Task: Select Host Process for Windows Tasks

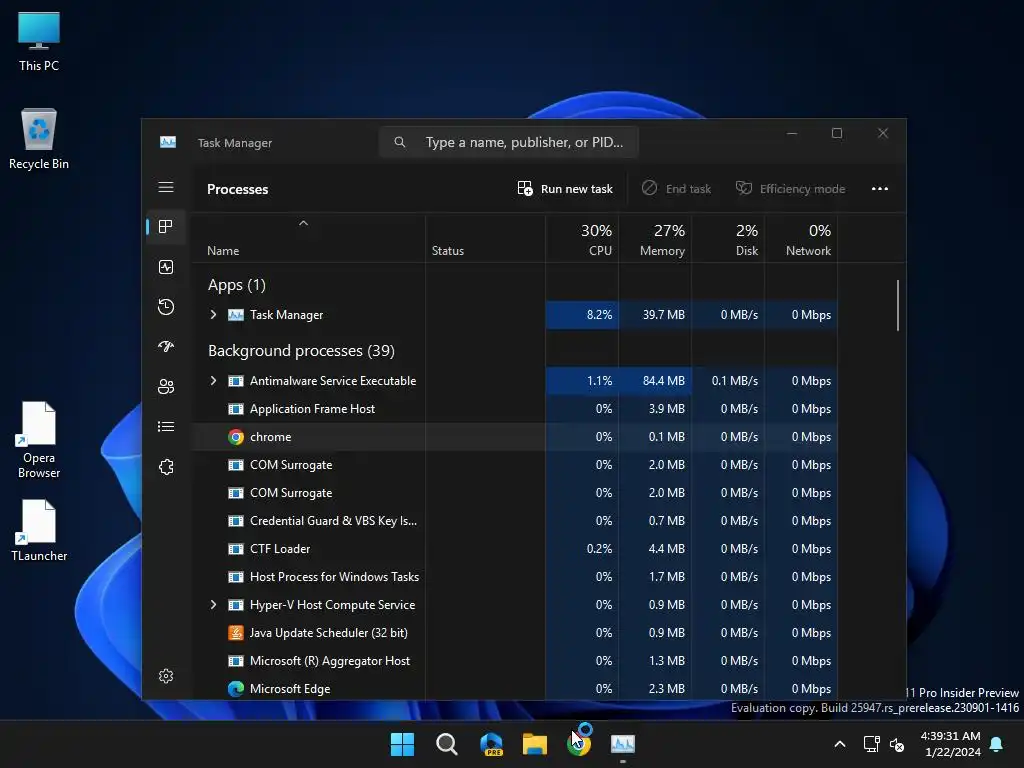Action: tap(515, 577)
